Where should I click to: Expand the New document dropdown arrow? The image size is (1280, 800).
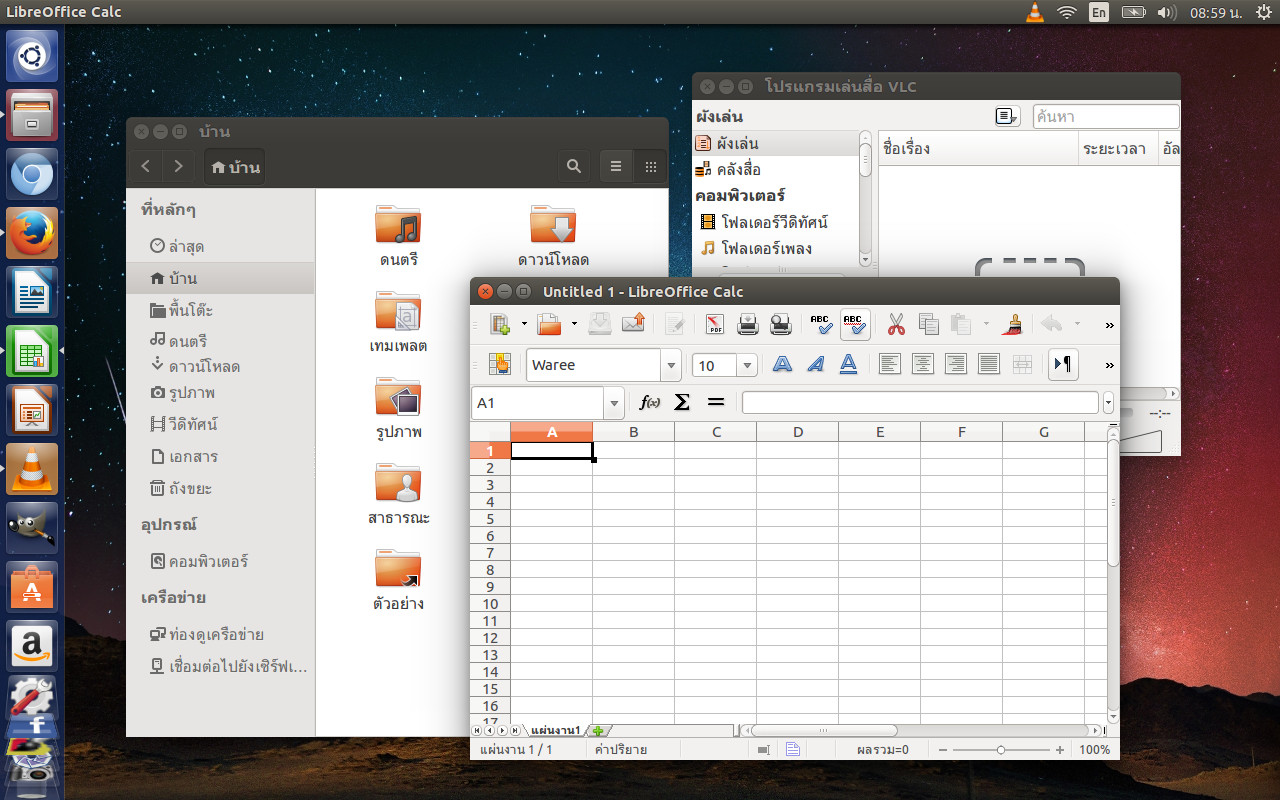pyautogui.click(x=524, y=324)
